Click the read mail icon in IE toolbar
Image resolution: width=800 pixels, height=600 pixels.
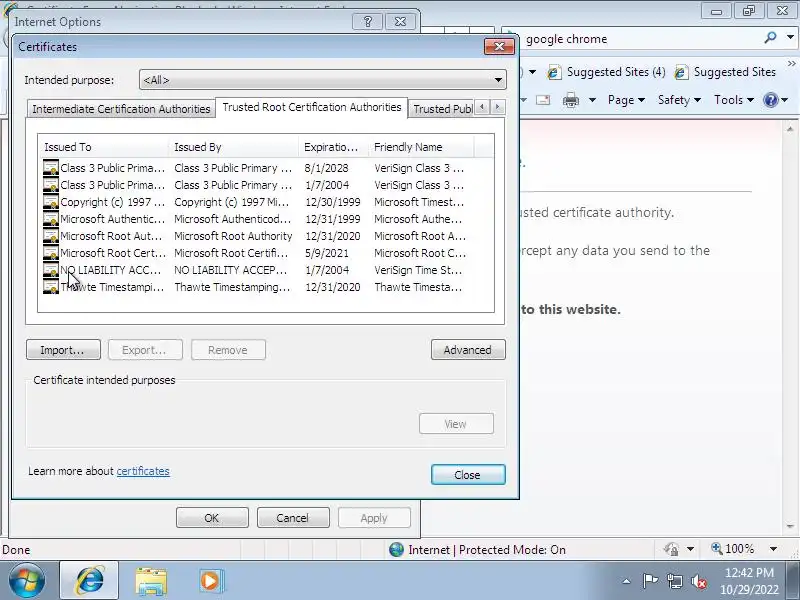tap(543, 100)
